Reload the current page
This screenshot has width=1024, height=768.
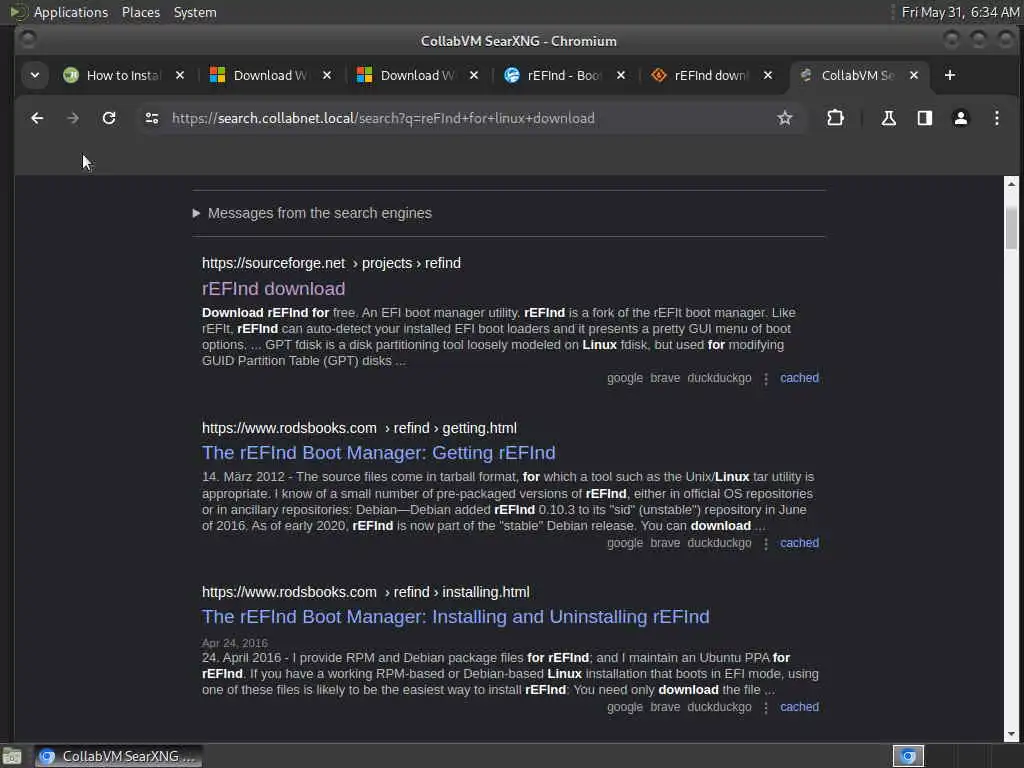109,118
